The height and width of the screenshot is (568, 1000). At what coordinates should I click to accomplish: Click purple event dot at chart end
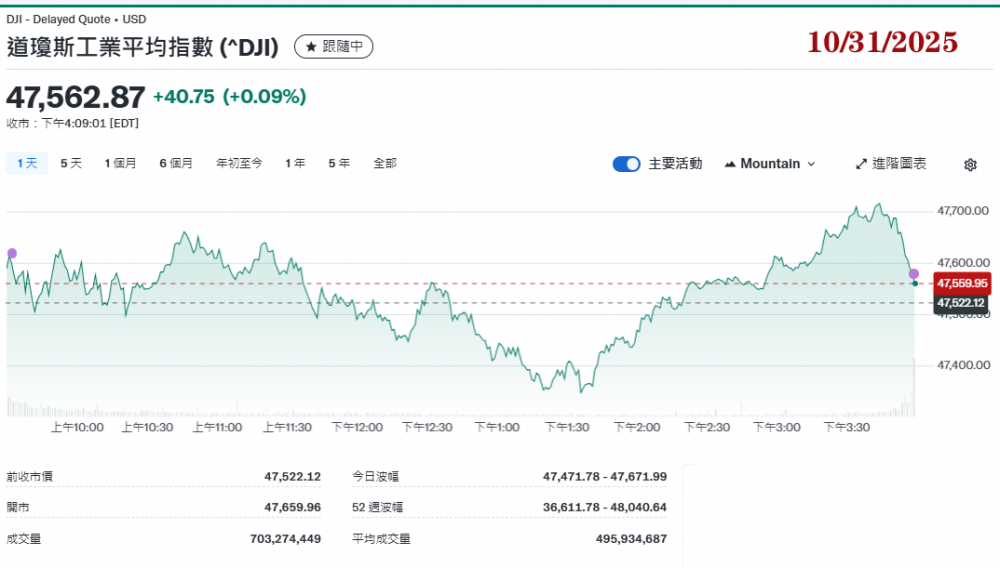(x=913, y=274)
